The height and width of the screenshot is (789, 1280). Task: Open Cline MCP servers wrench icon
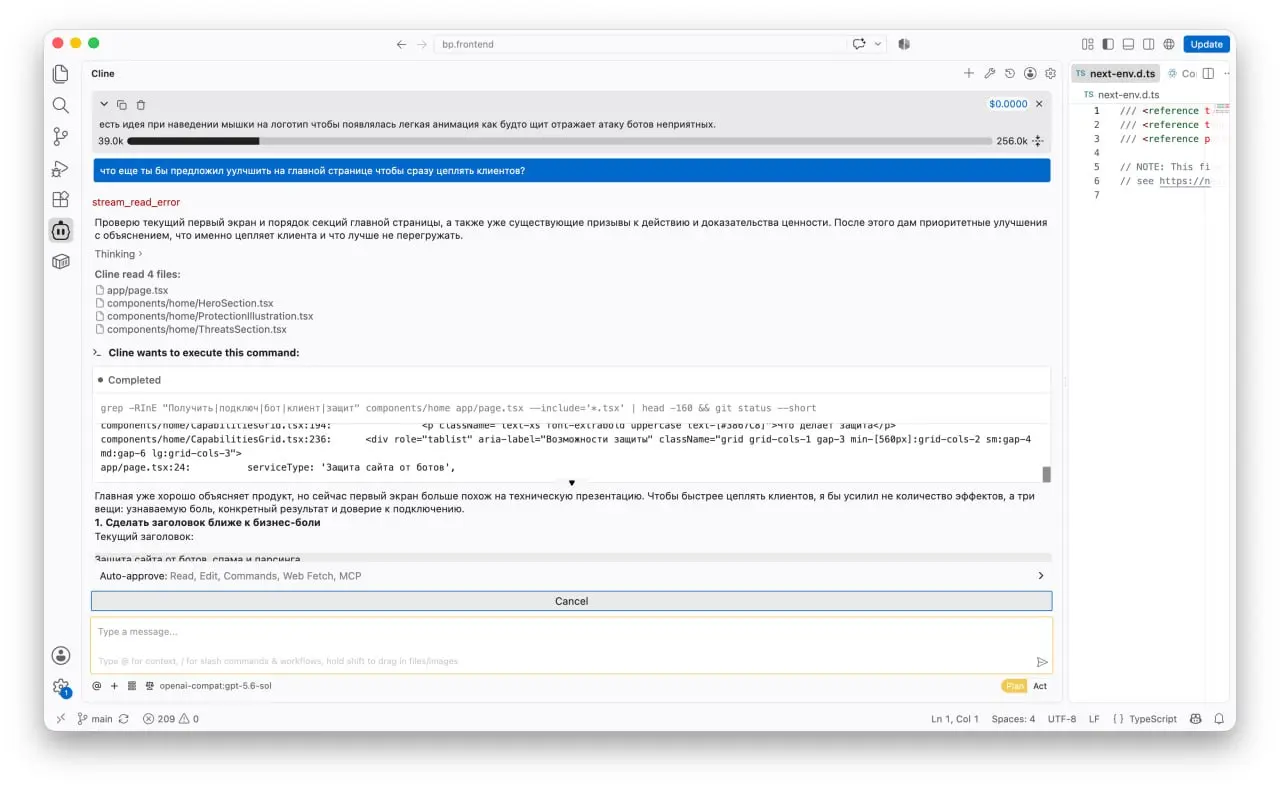click(x=989, y=73)
